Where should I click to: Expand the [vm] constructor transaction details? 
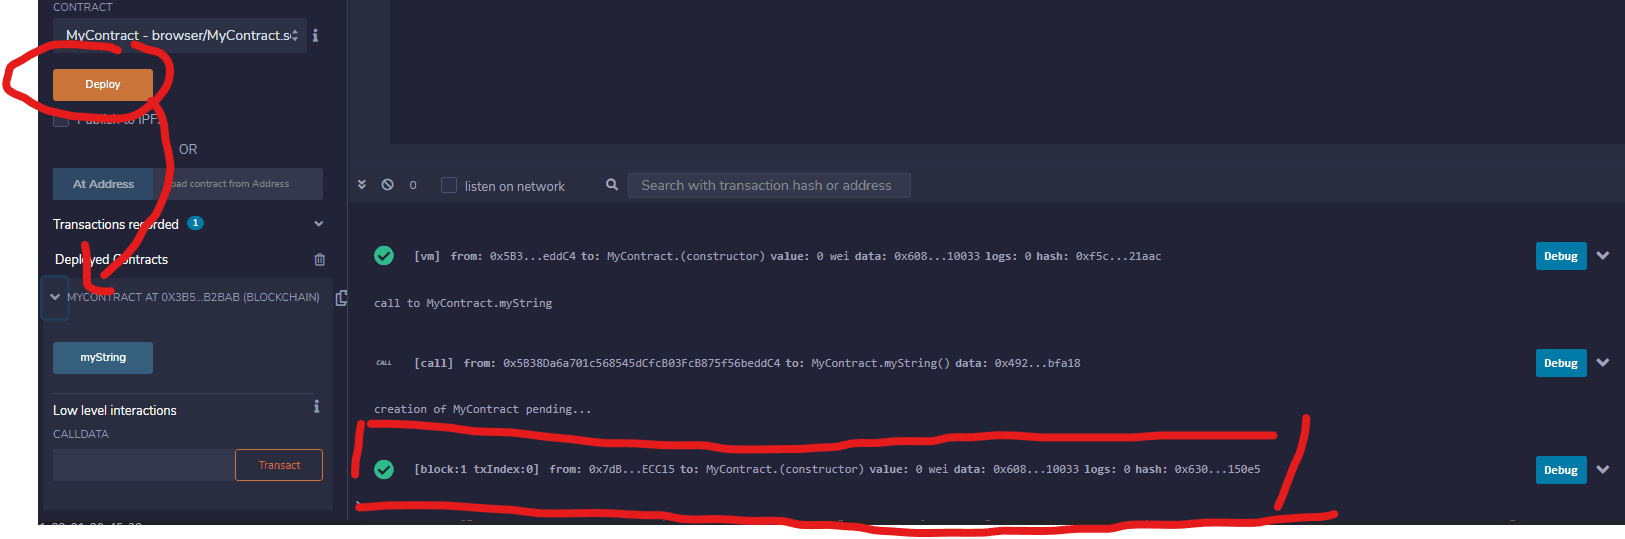point(1603,256)
